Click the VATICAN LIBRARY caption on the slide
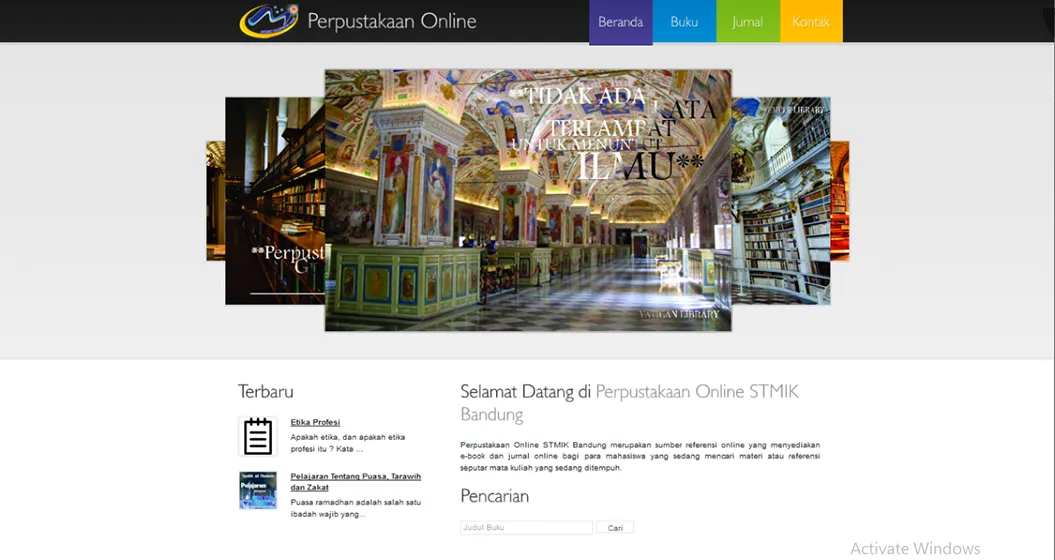Viewport: 1055px width, 560px height. click(679, 314)
